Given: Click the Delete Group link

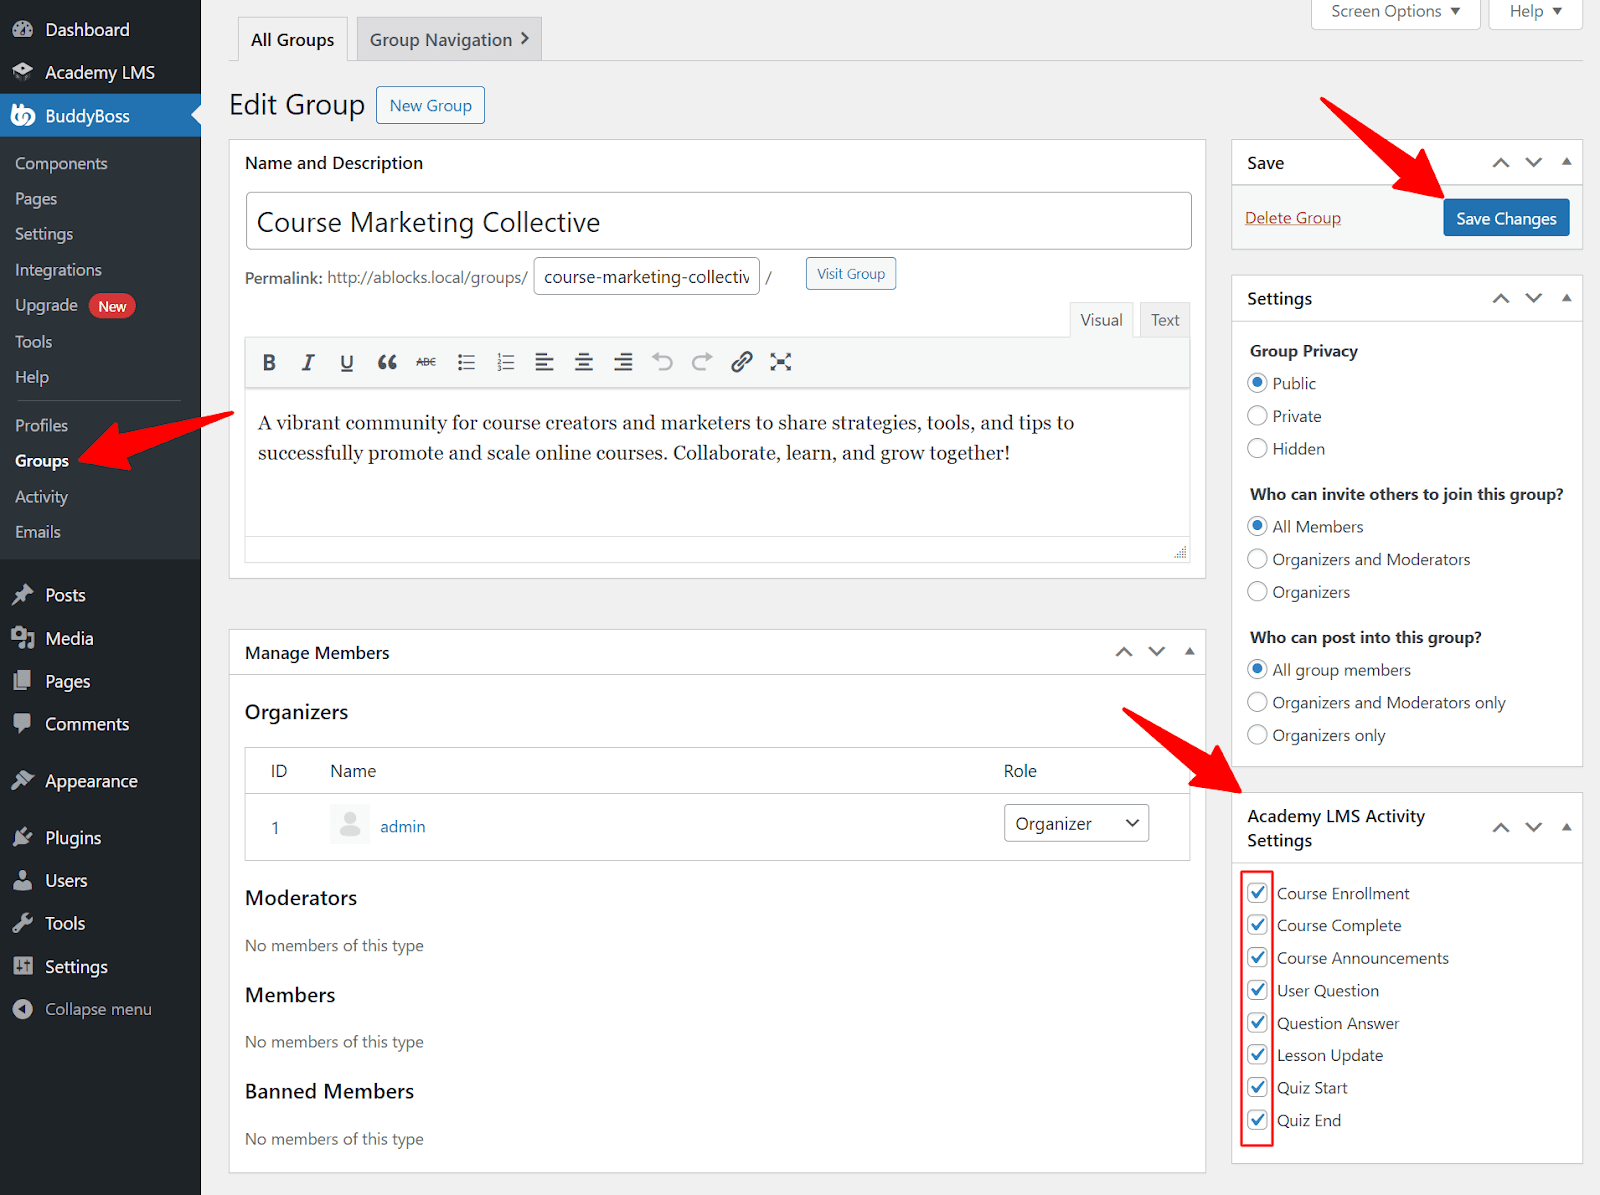Looking at the screenshot, I should tap(1293, 217).
